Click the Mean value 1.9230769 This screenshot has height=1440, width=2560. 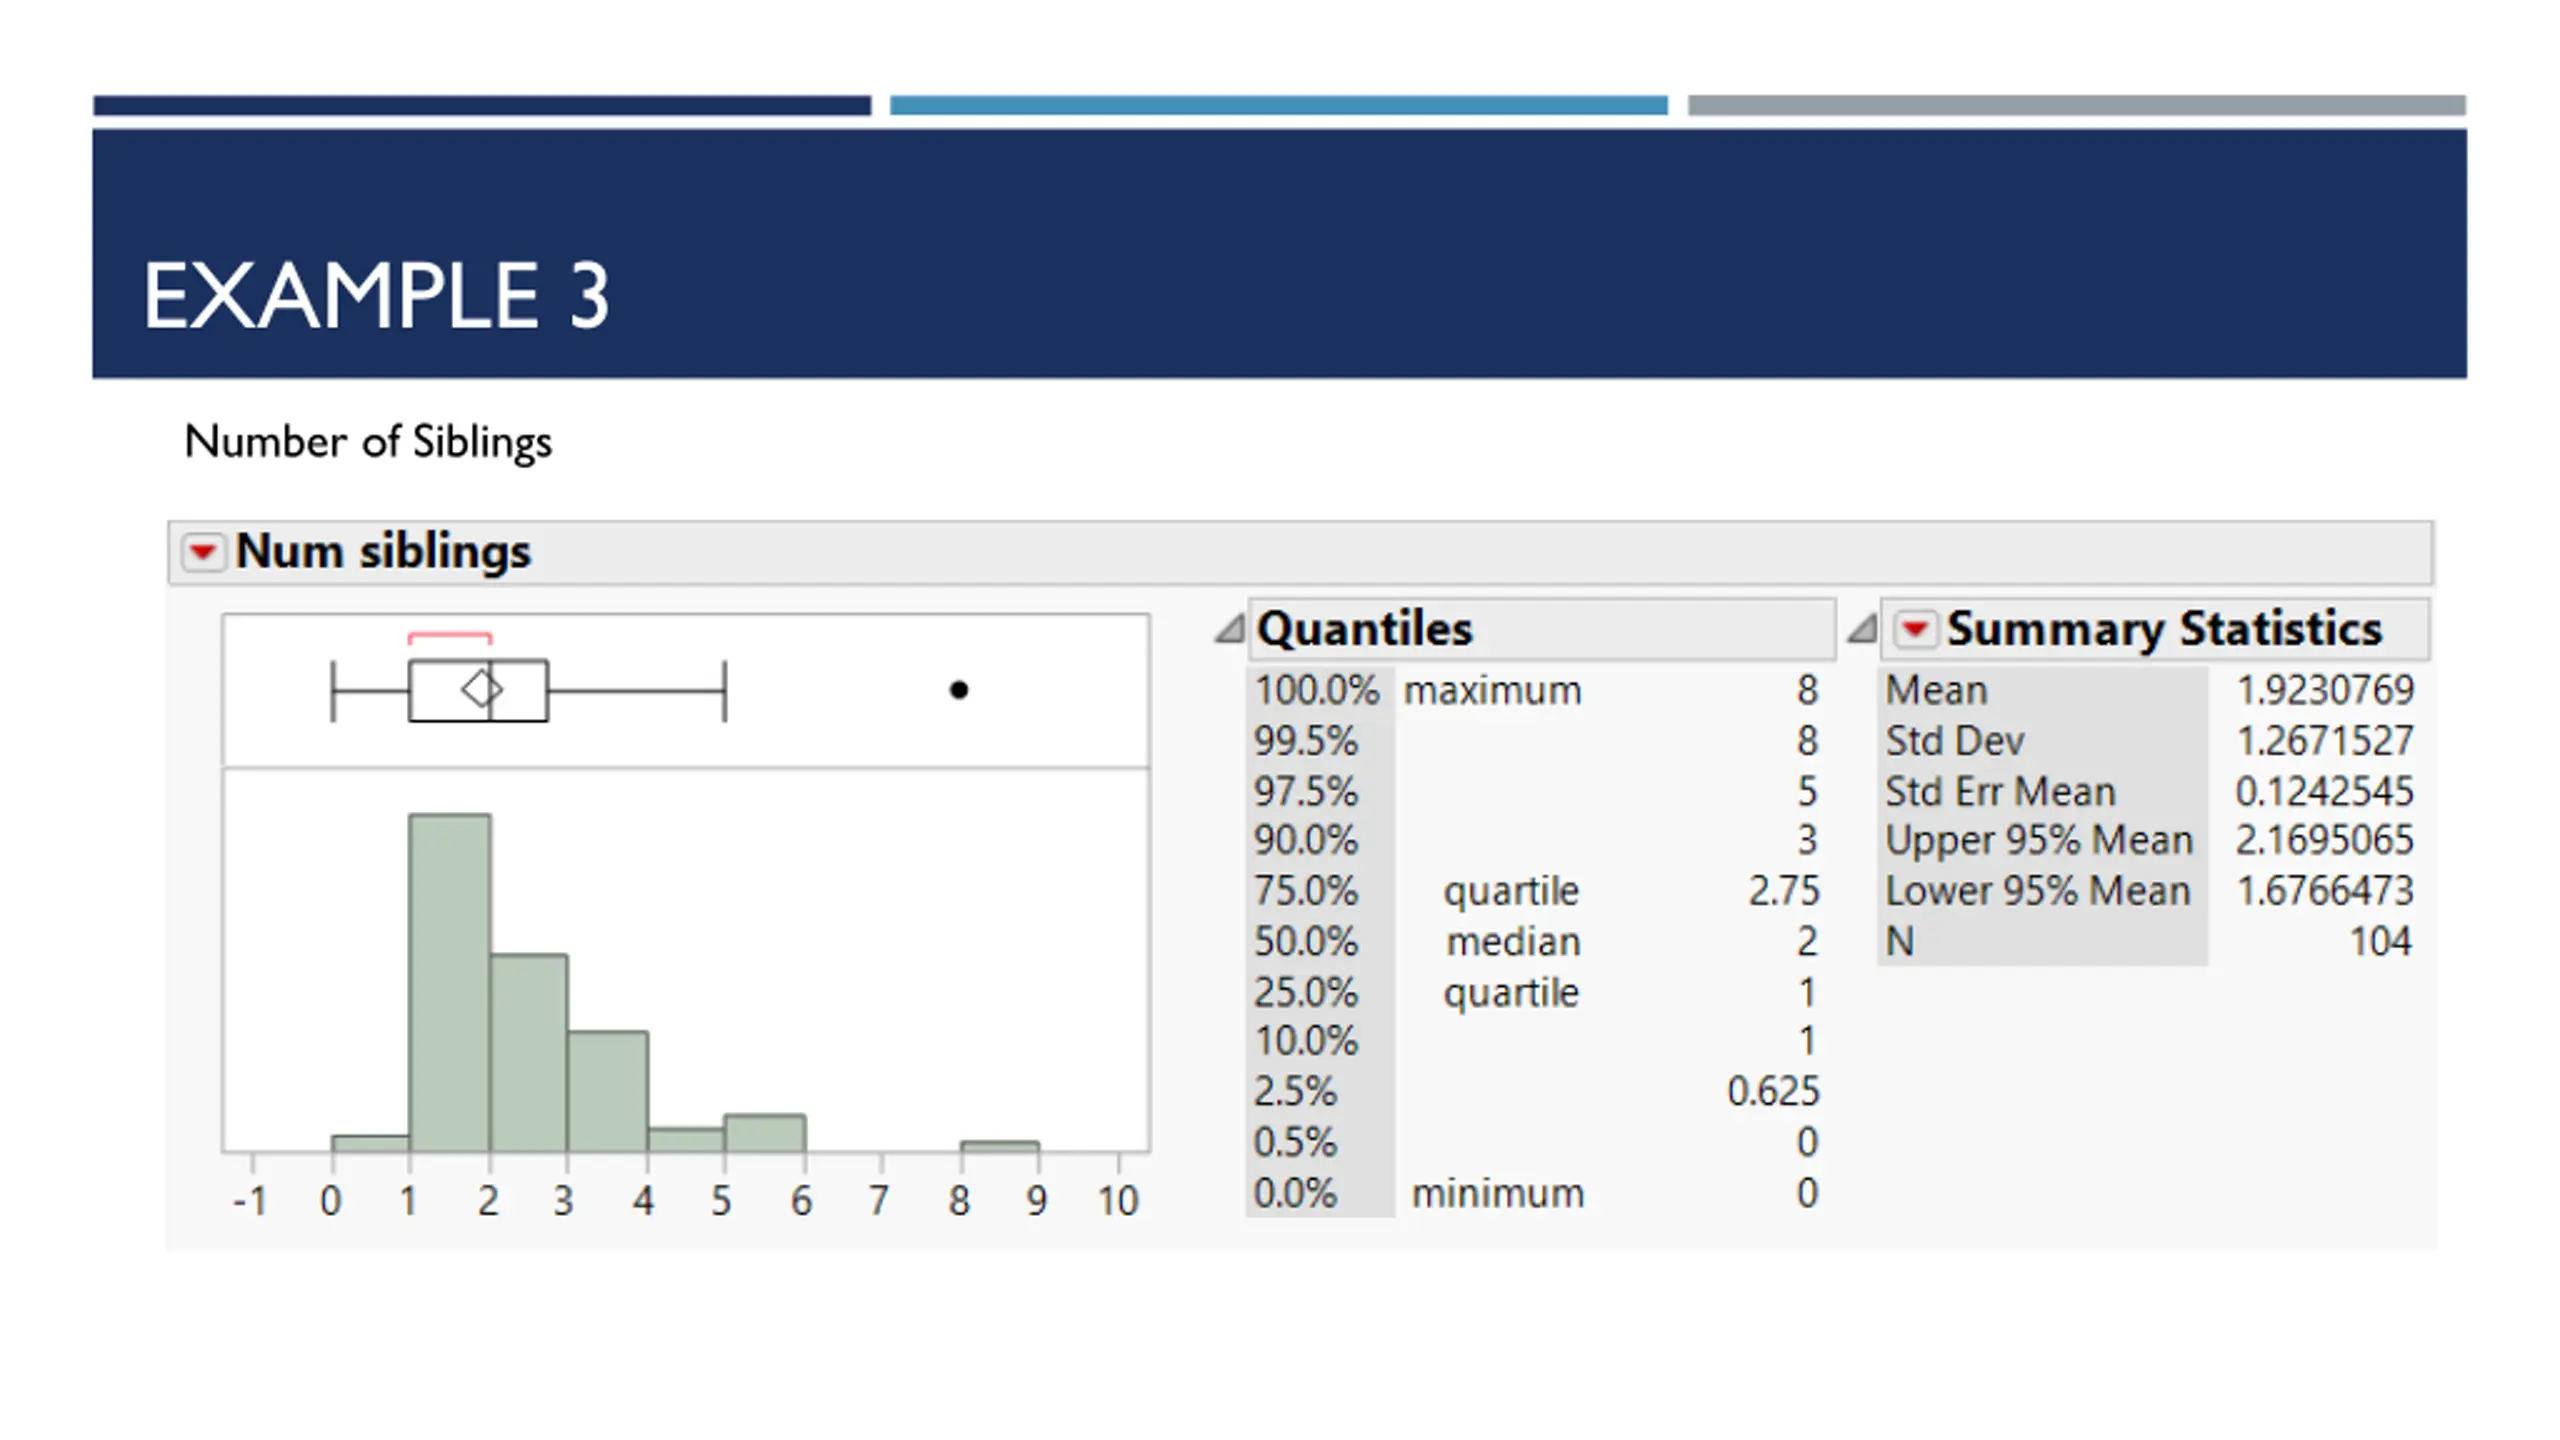[2324, 690]
